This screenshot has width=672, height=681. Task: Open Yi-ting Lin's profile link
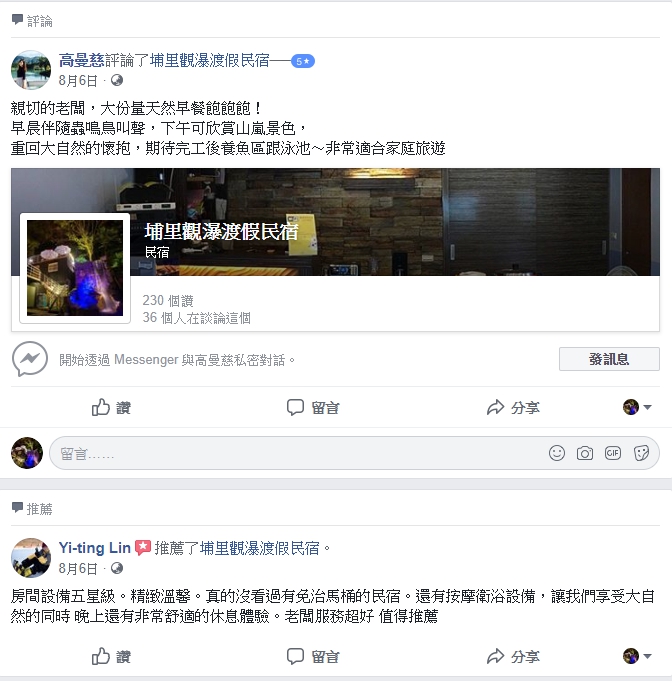point(95,548)
